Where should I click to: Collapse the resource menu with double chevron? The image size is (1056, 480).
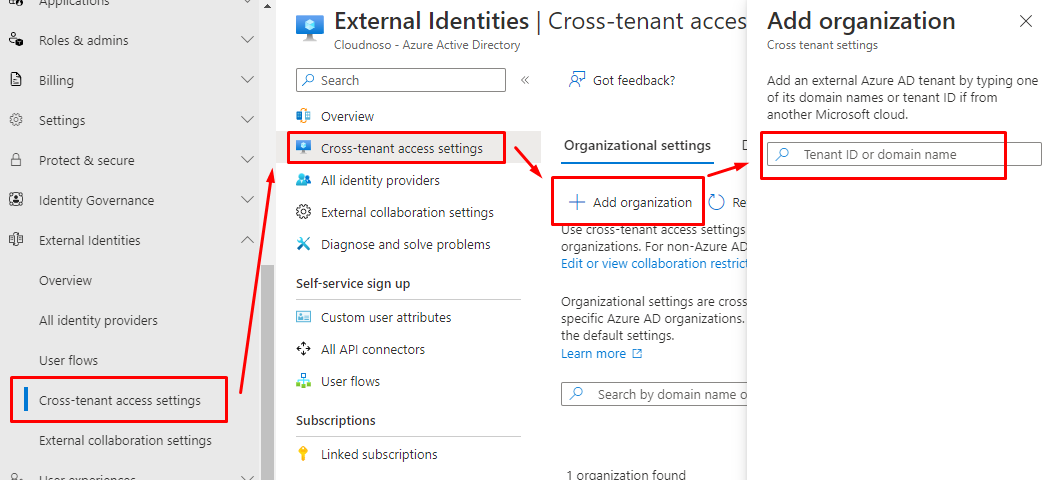[525, 80]
